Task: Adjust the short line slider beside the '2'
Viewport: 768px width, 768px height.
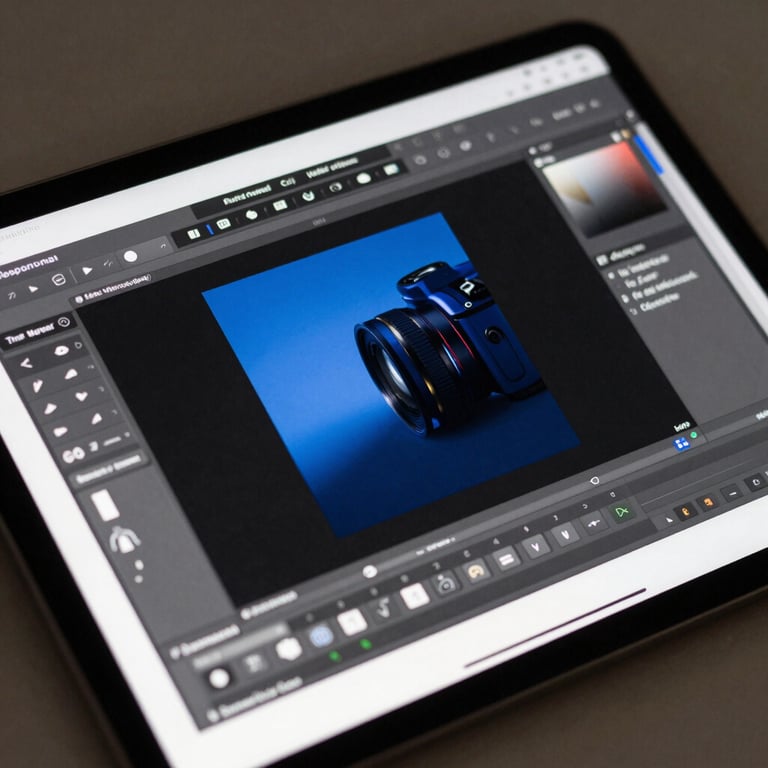Action: tap(113, 440)
